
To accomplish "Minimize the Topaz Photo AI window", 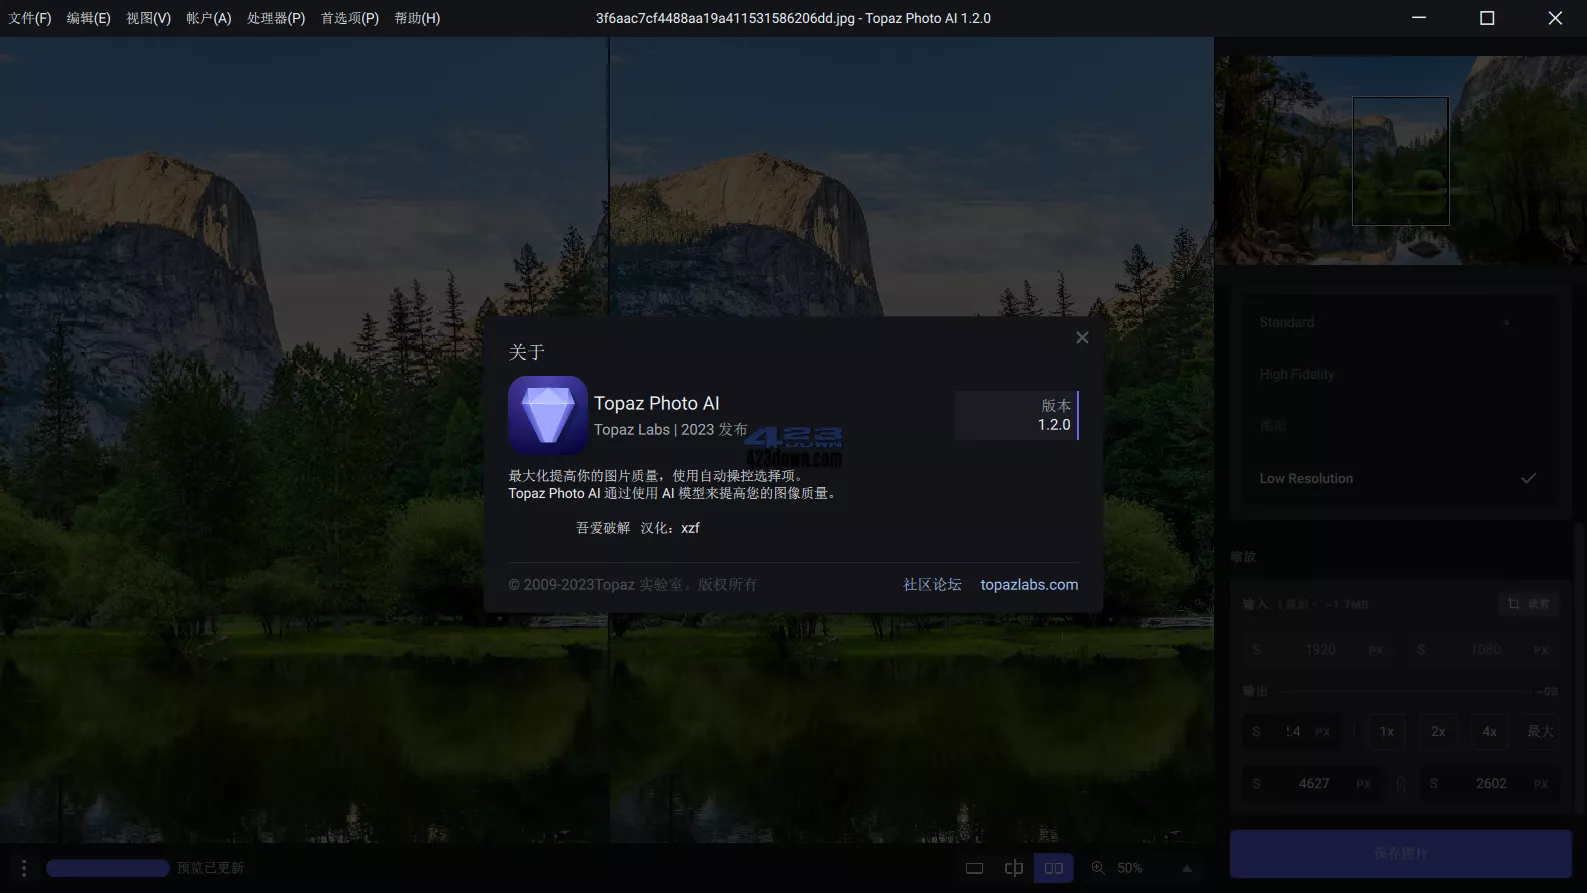I will click(1419, 18).
